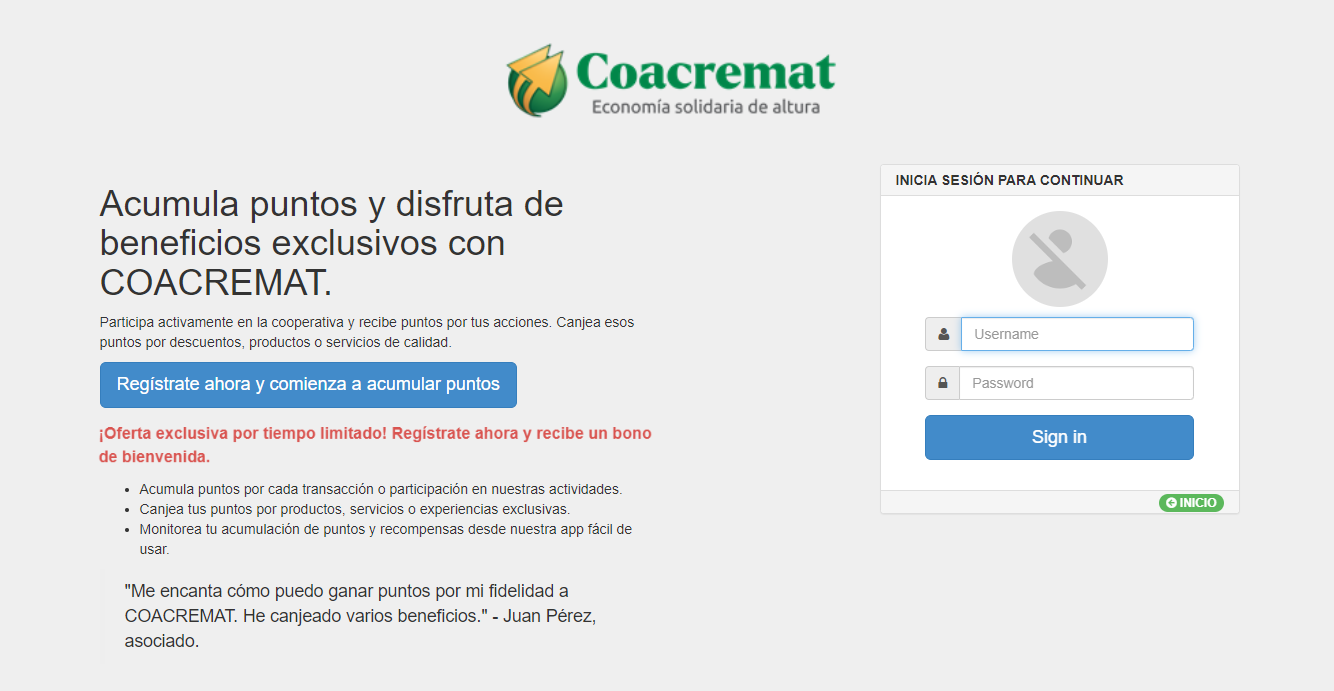
Task: Click the Juan Pérez testimonial quote
Action: pos(360,616)
